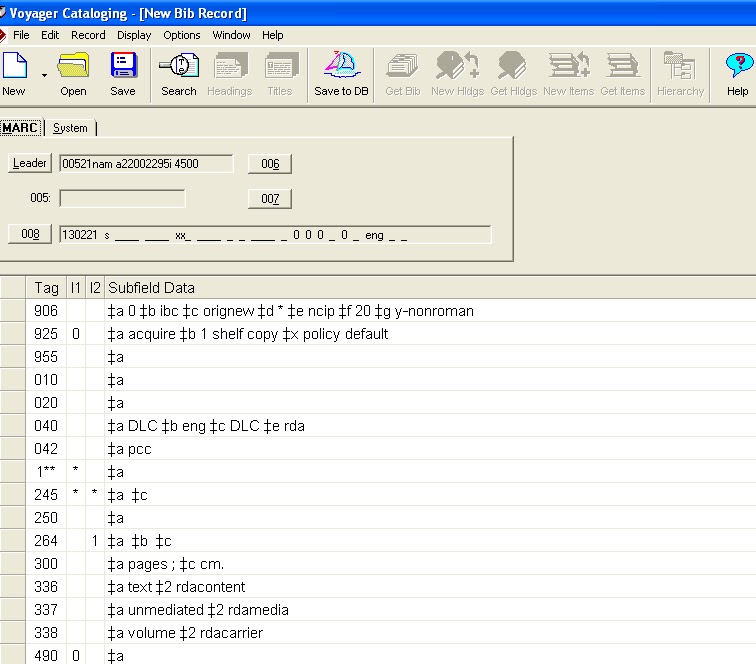The width and height of the screenshot is (756, 664).
Task: Click the 925 first indicator 0
Action: tap(76, 334)
